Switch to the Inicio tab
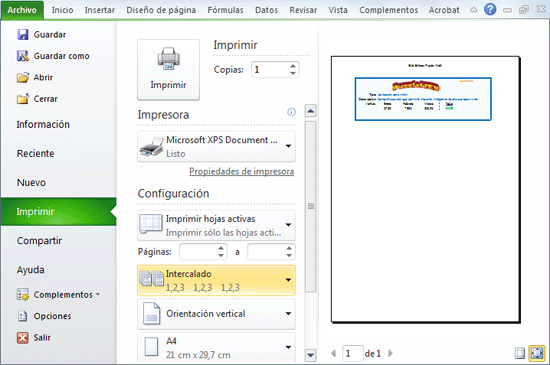 [62, 10]
